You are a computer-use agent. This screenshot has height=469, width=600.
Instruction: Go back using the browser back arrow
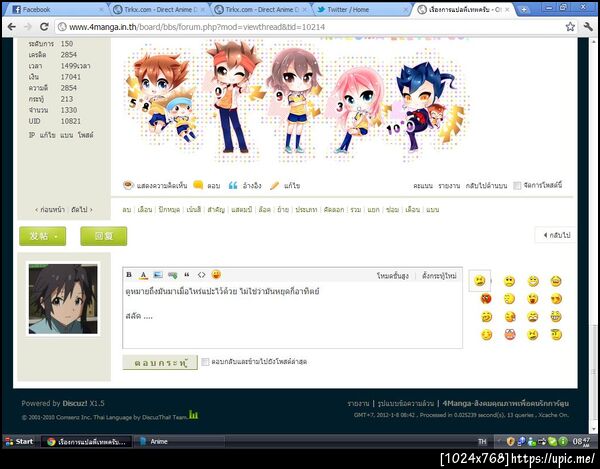pyautogui.click(x=12, y=26)
